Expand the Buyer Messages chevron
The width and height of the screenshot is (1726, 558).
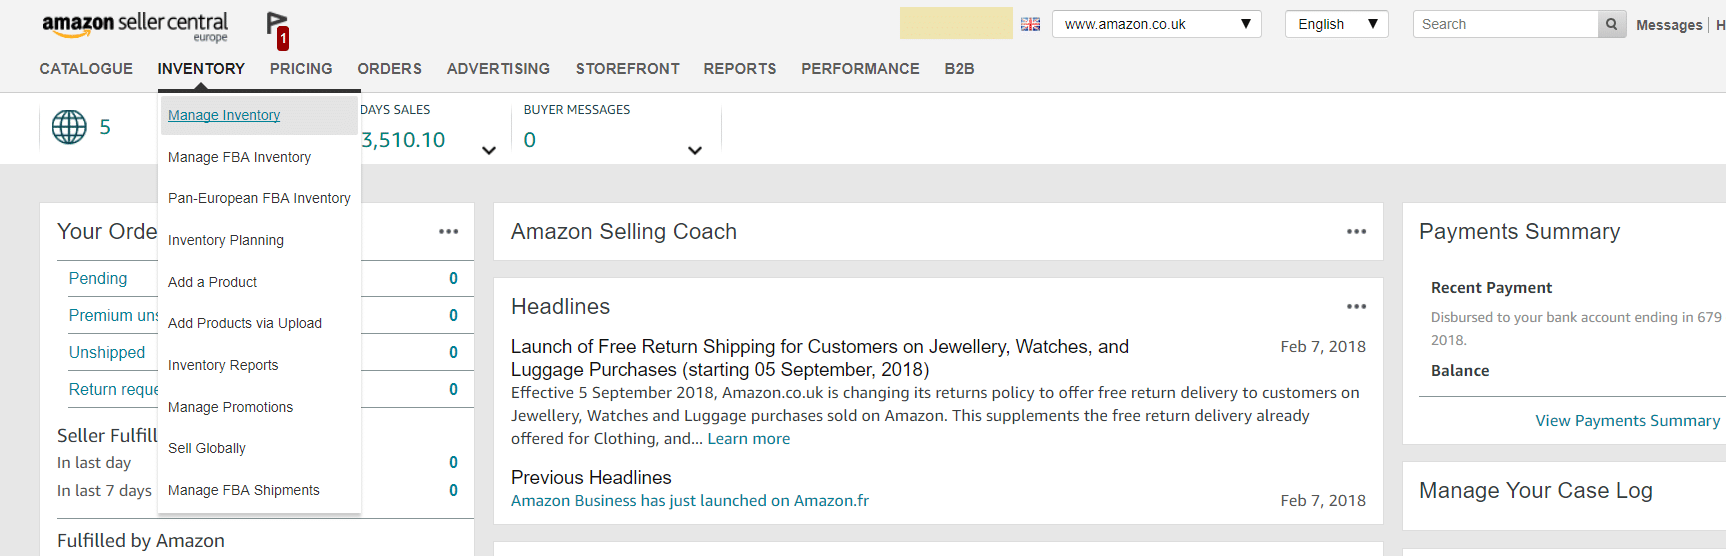(x=695, y=151)
